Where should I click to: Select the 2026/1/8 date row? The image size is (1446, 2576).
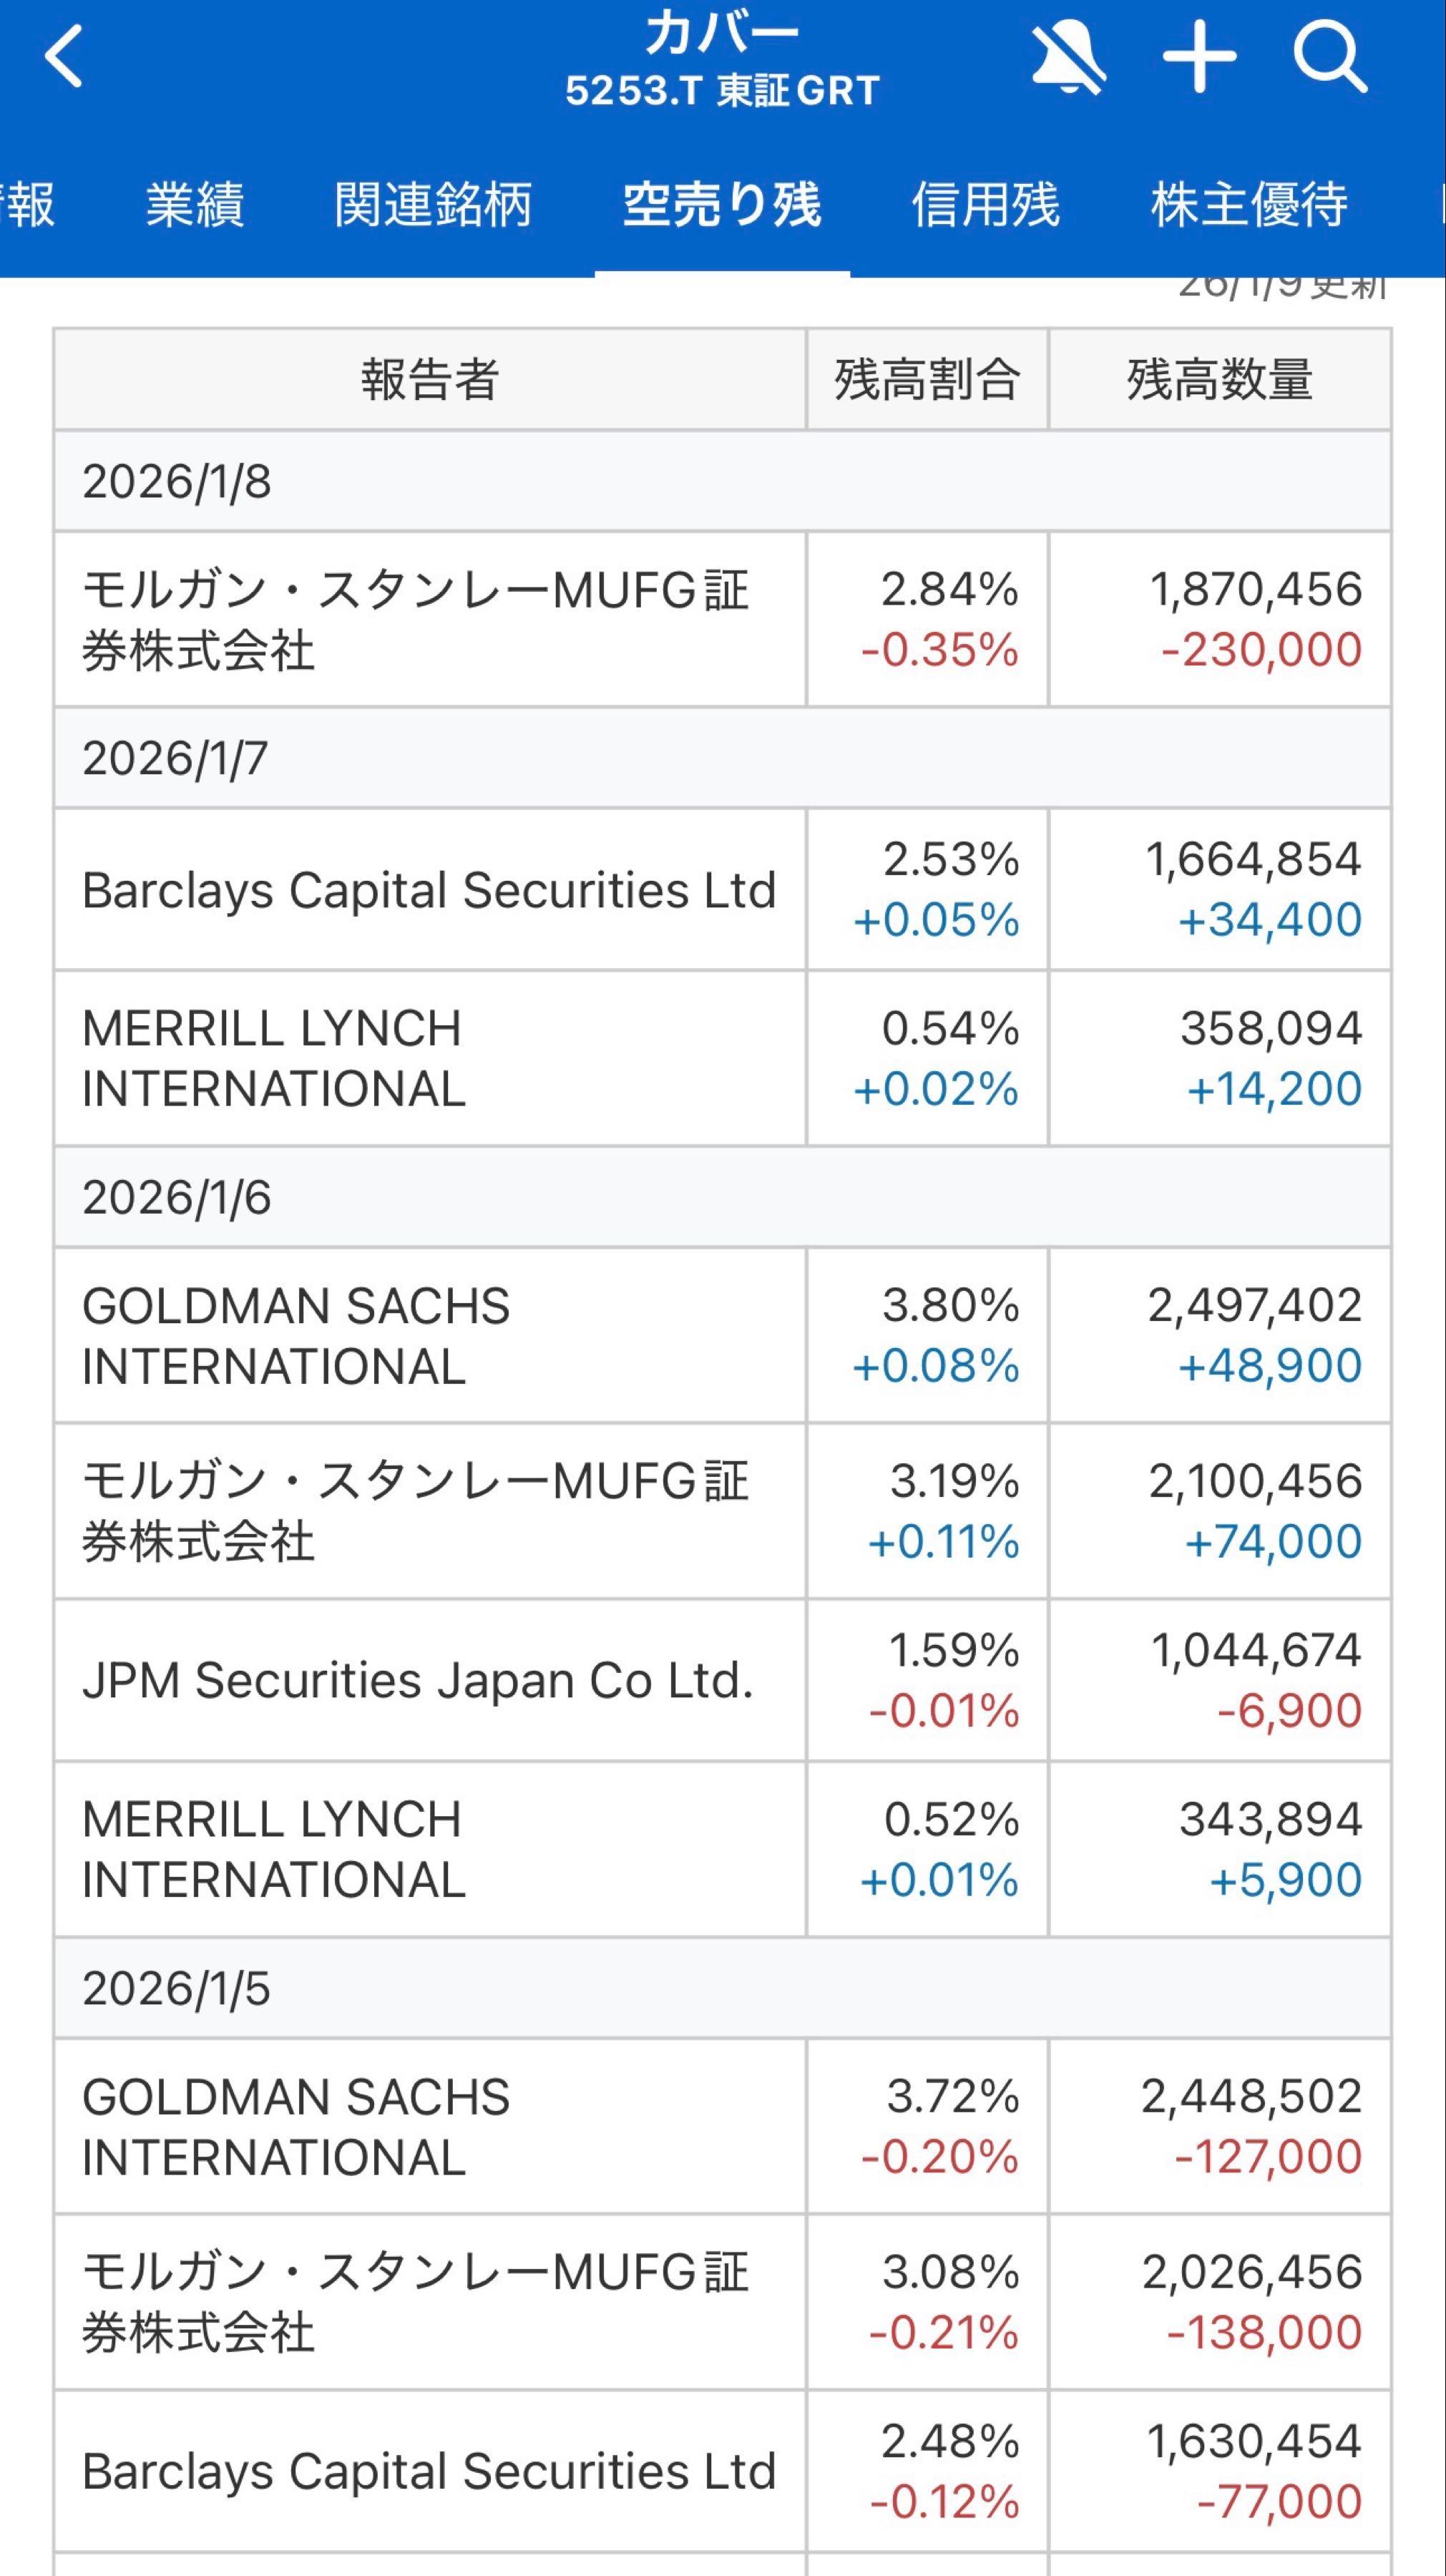(722, 482)
